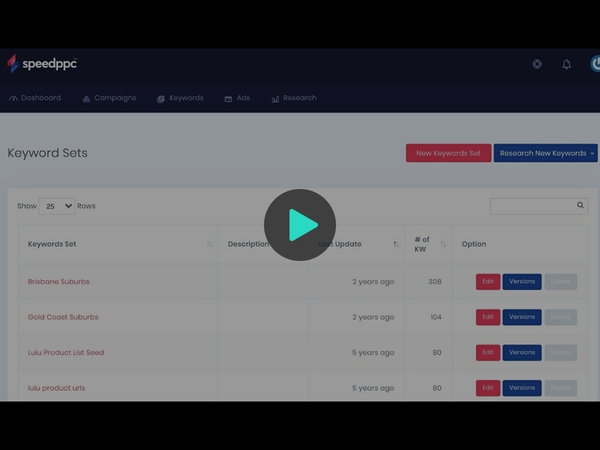Delete the Brisbane Suburbs row
Viewport: 600px width, 450px height.
click(x=561, y=282)
